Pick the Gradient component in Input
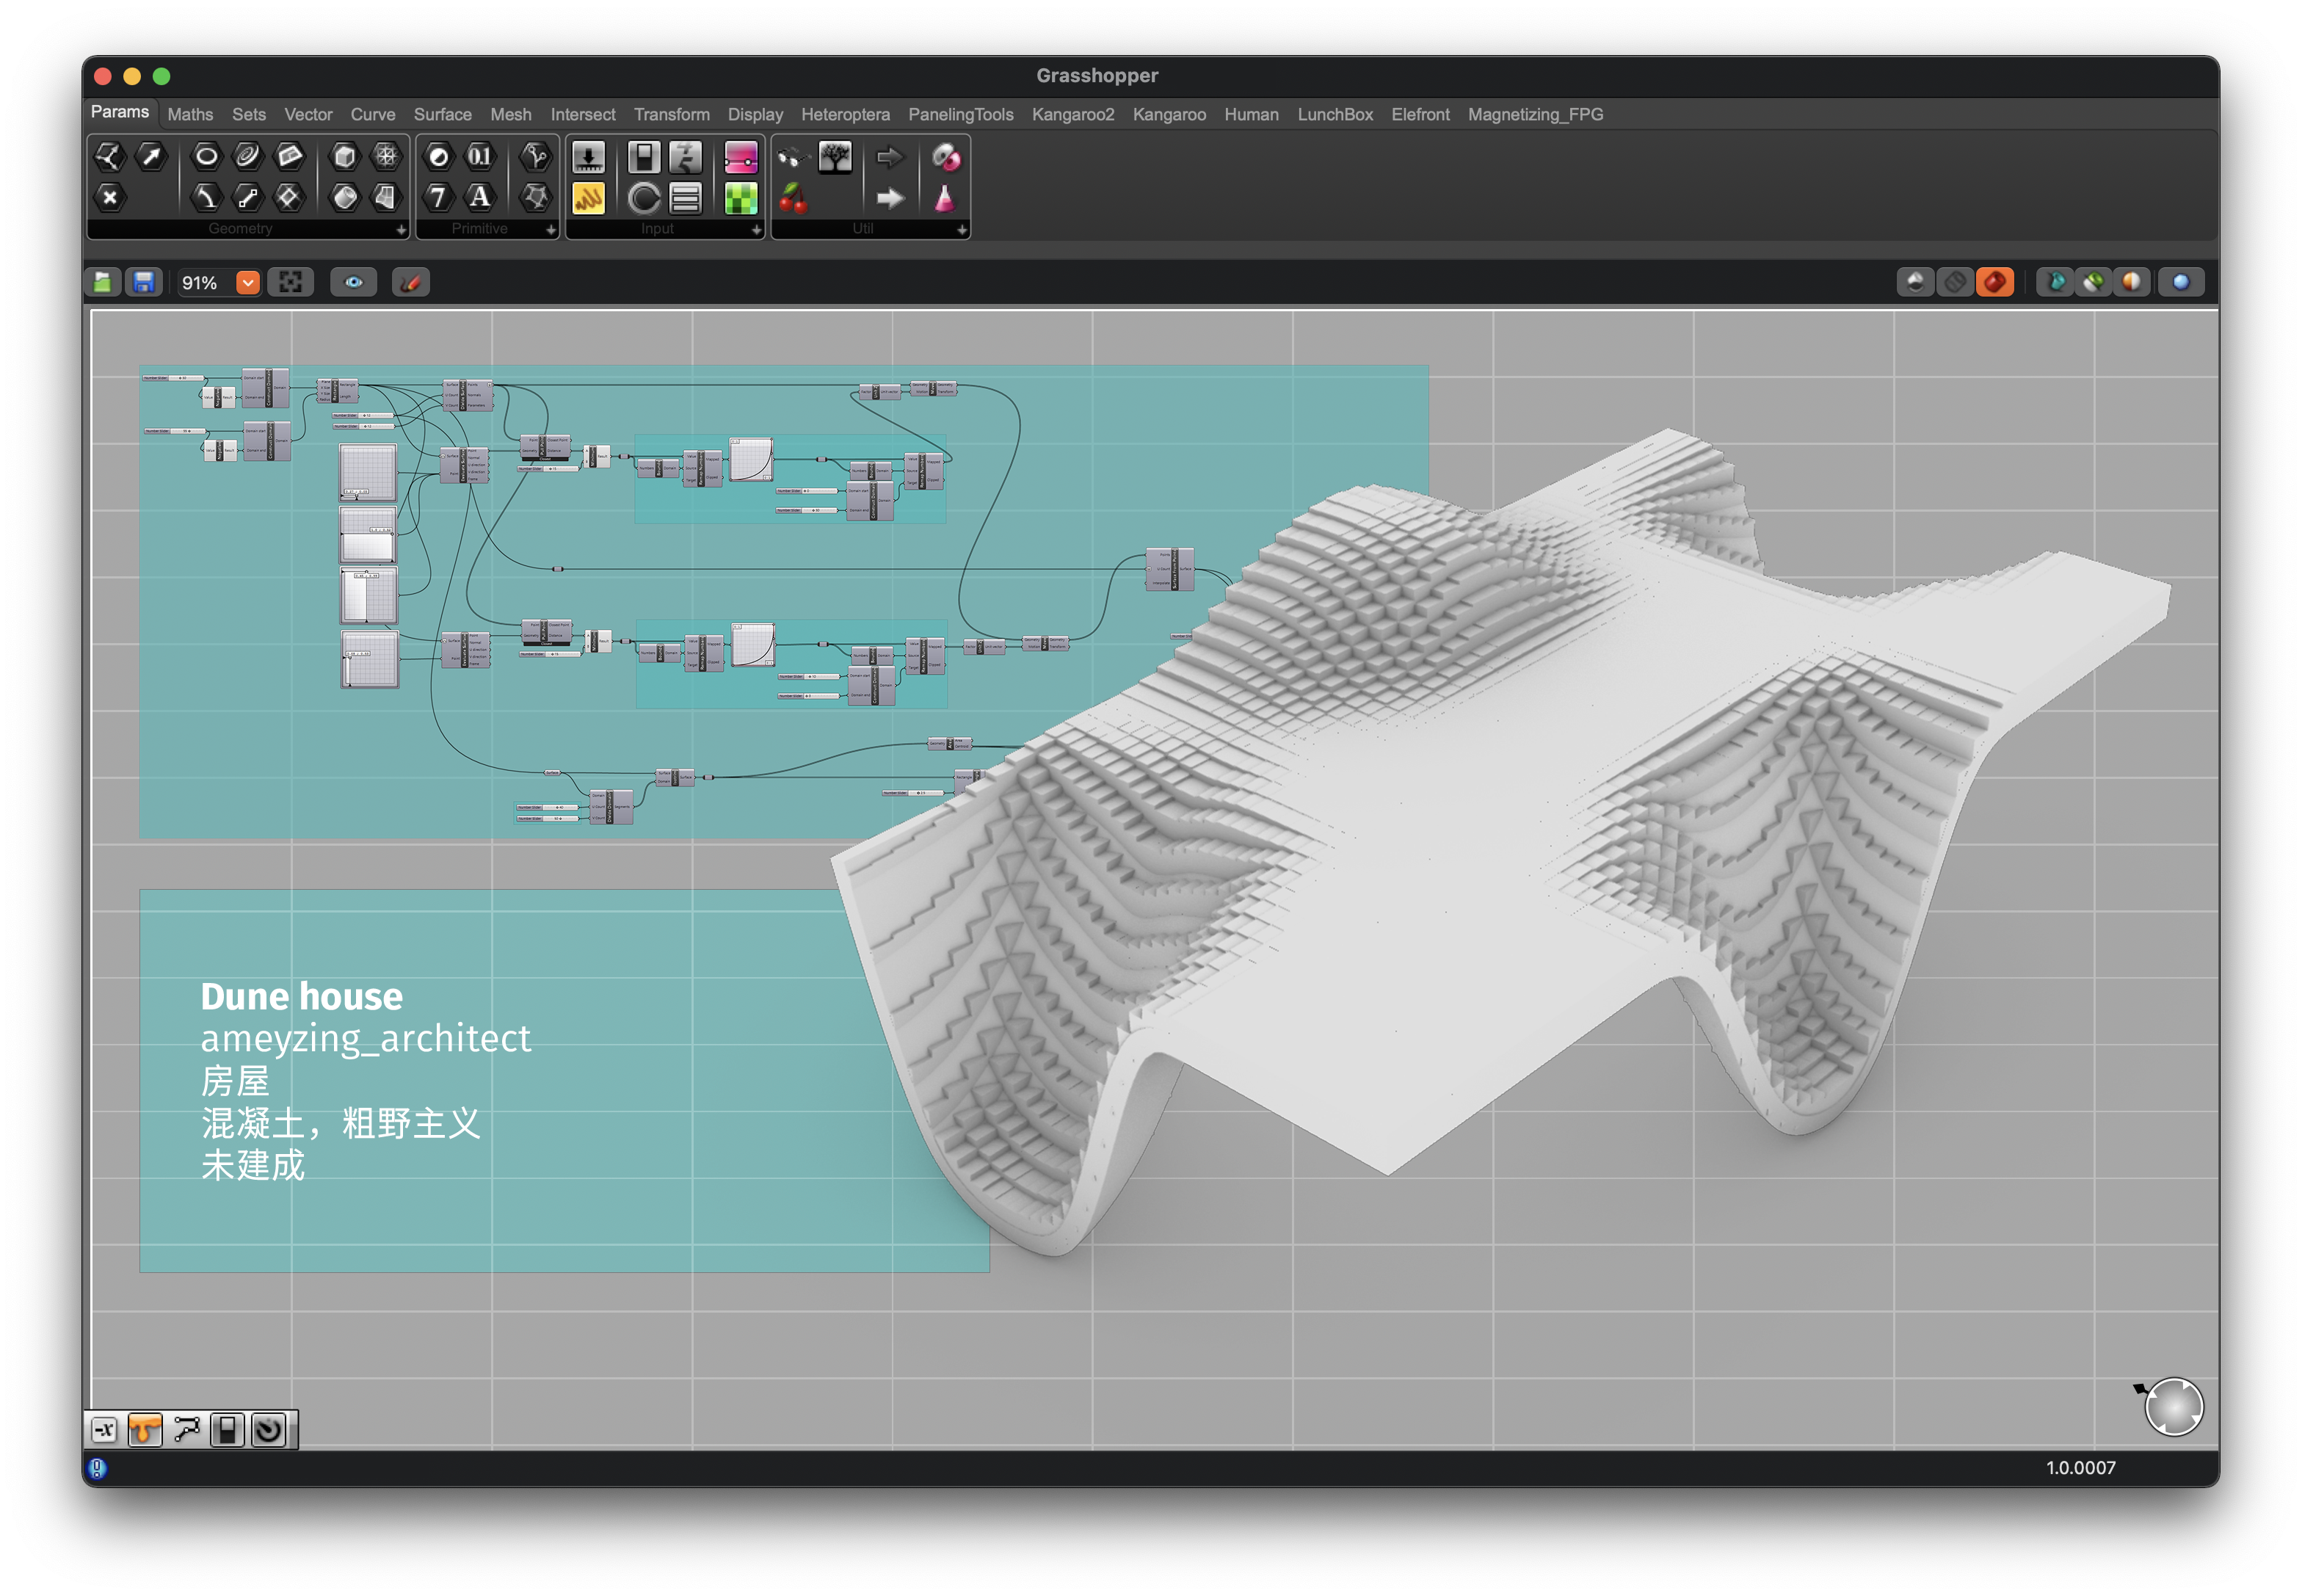Screen dimensions: 2302x1596 tap(740, 157)
